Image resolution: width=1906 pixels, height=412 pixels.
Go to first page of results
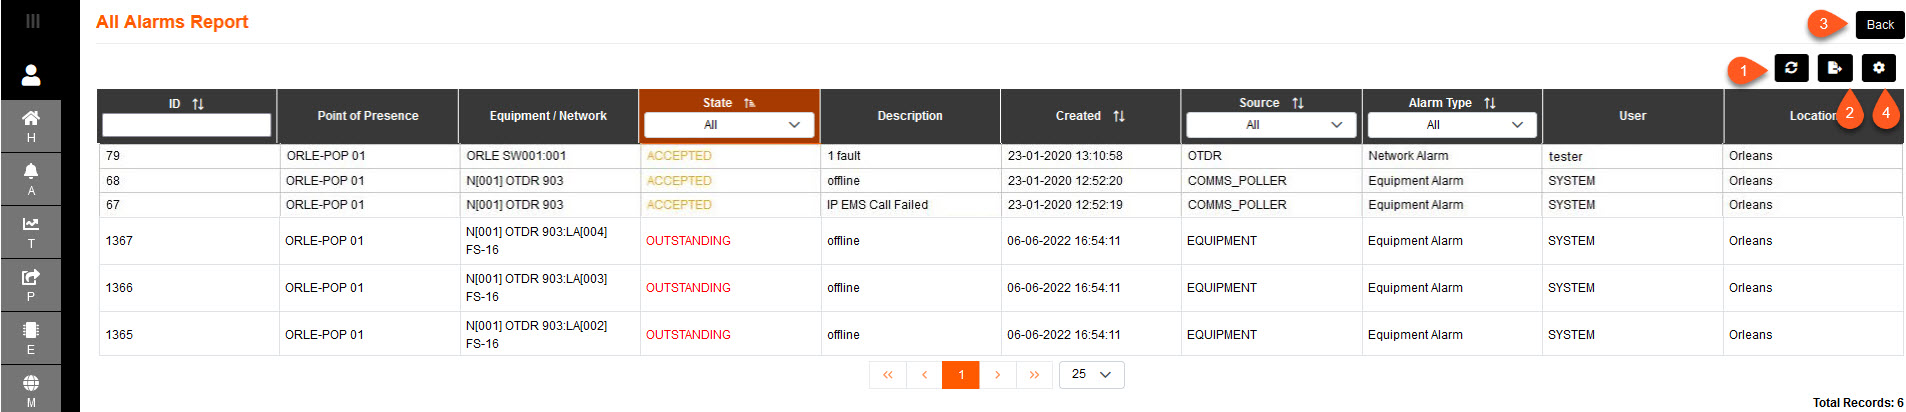(888, 375)
